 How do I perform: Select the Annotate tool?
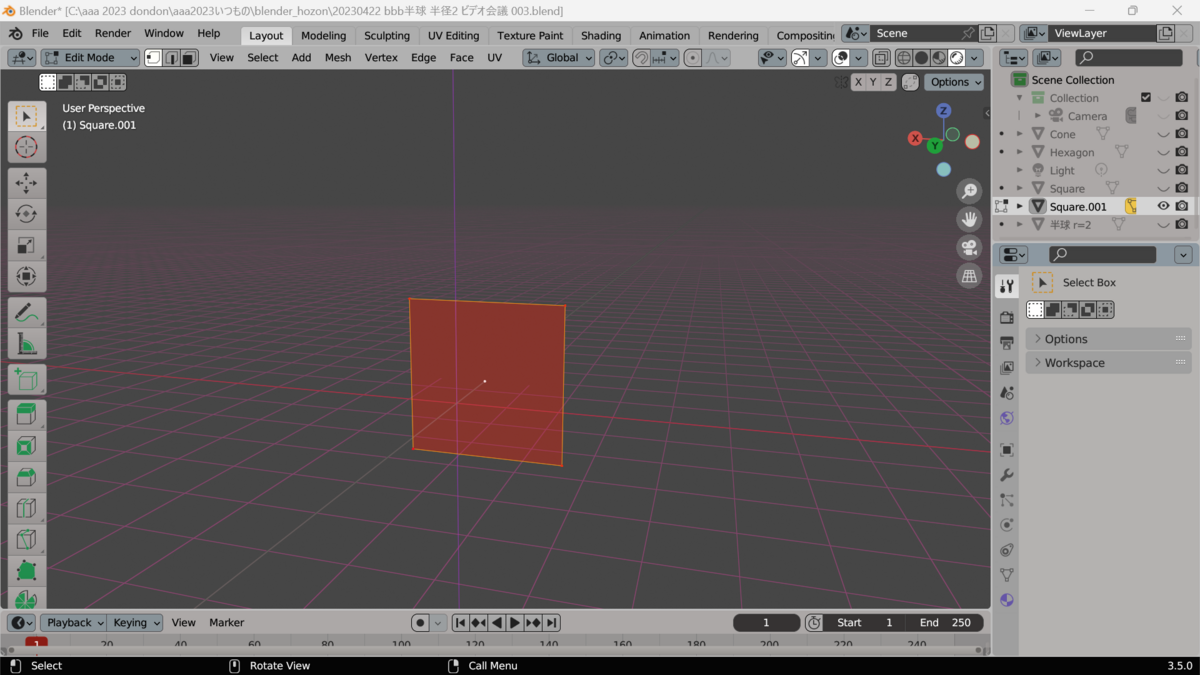click(27, 313)
